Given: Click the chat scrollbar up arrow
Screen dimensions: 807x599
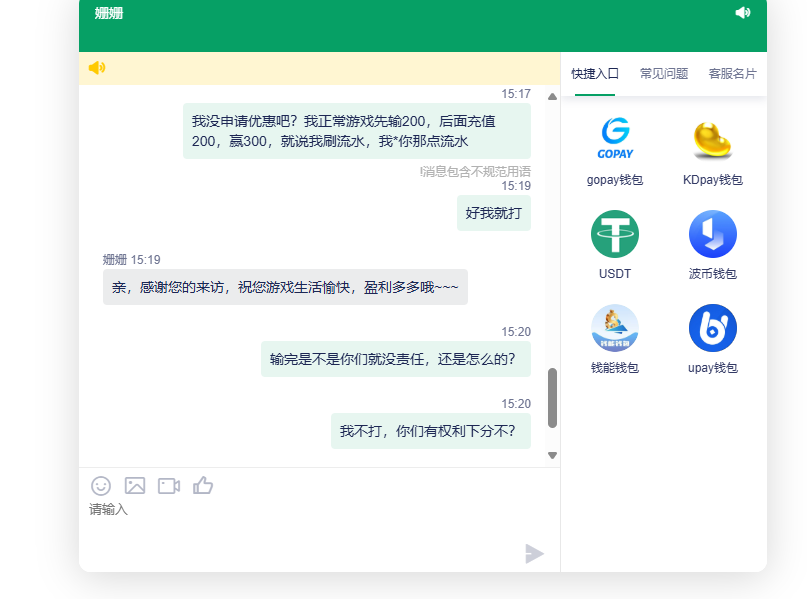Looking at the screenshot, I should click(552, 97).
